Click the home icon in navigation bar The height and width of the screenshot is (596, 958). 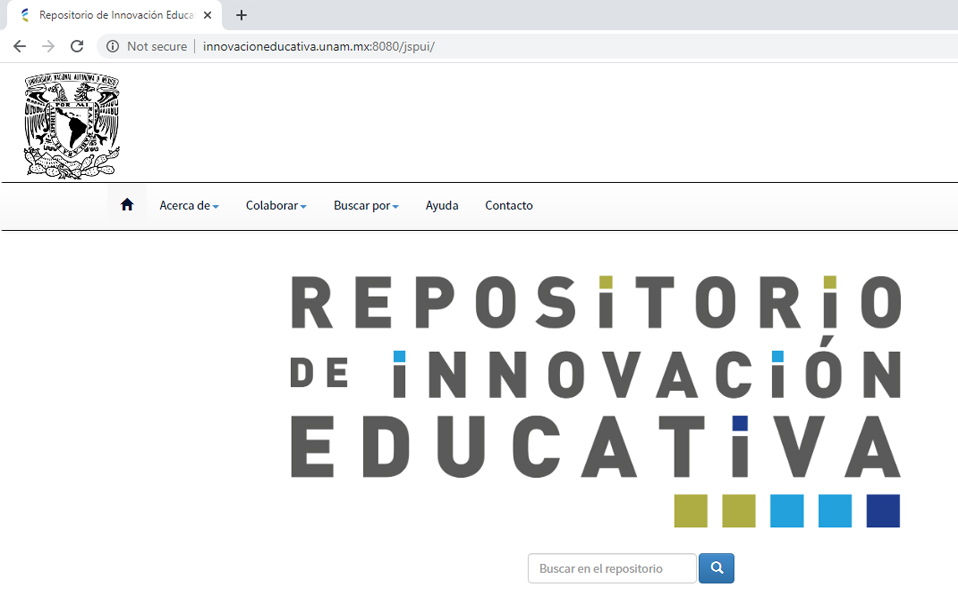click(127, 205)
